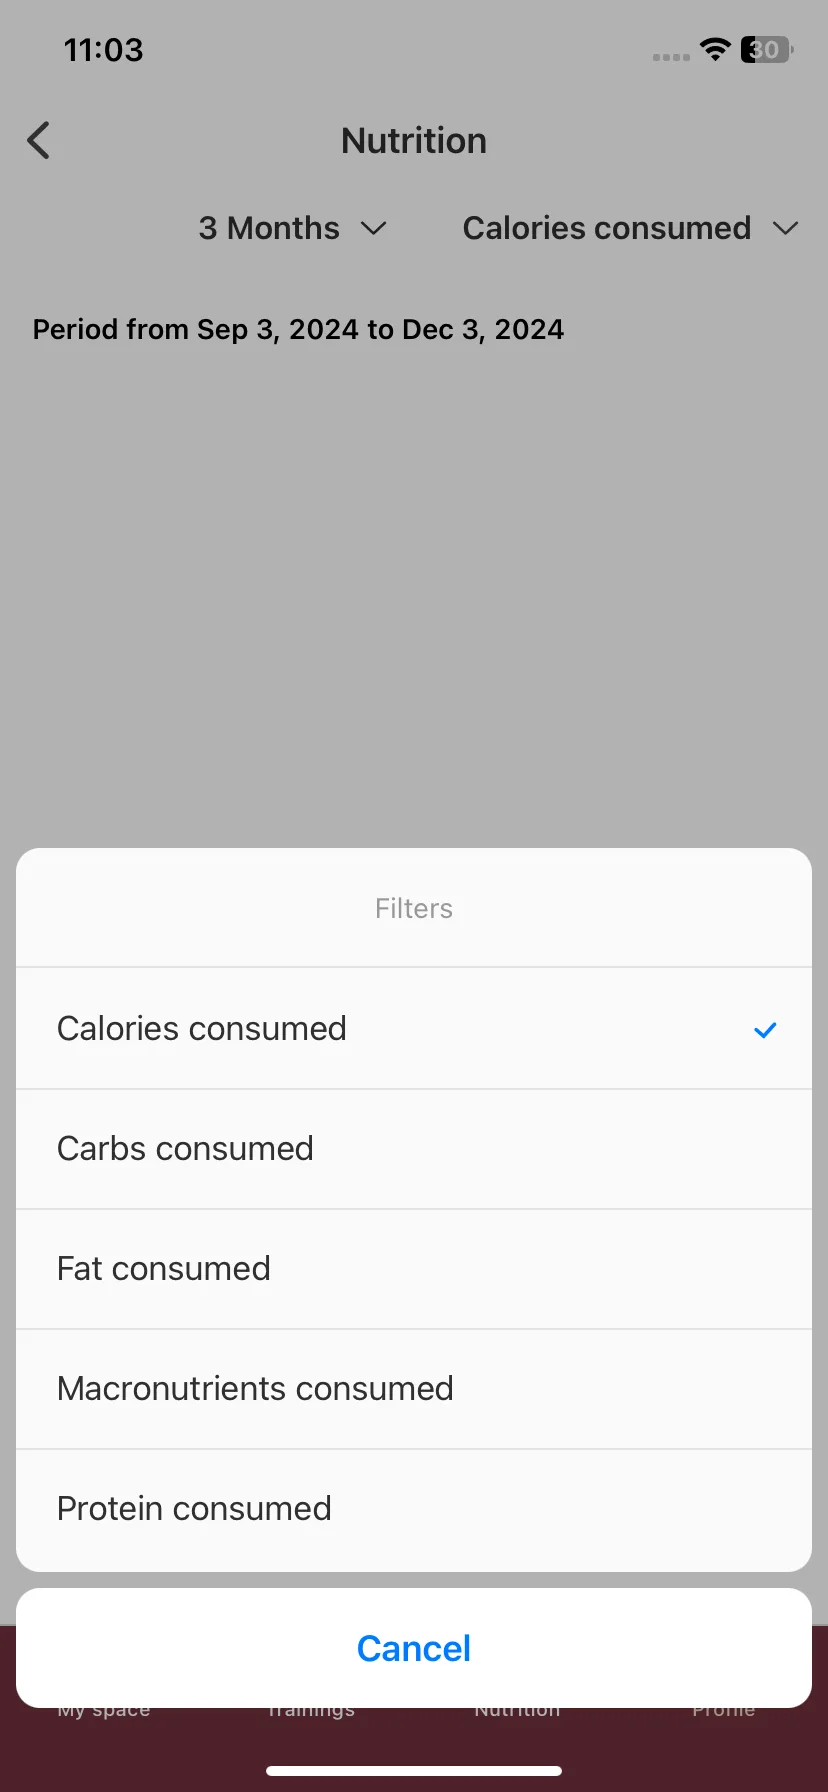Tap the cellular signal dots
828x1792 pixels.
[x=671, y=57]
